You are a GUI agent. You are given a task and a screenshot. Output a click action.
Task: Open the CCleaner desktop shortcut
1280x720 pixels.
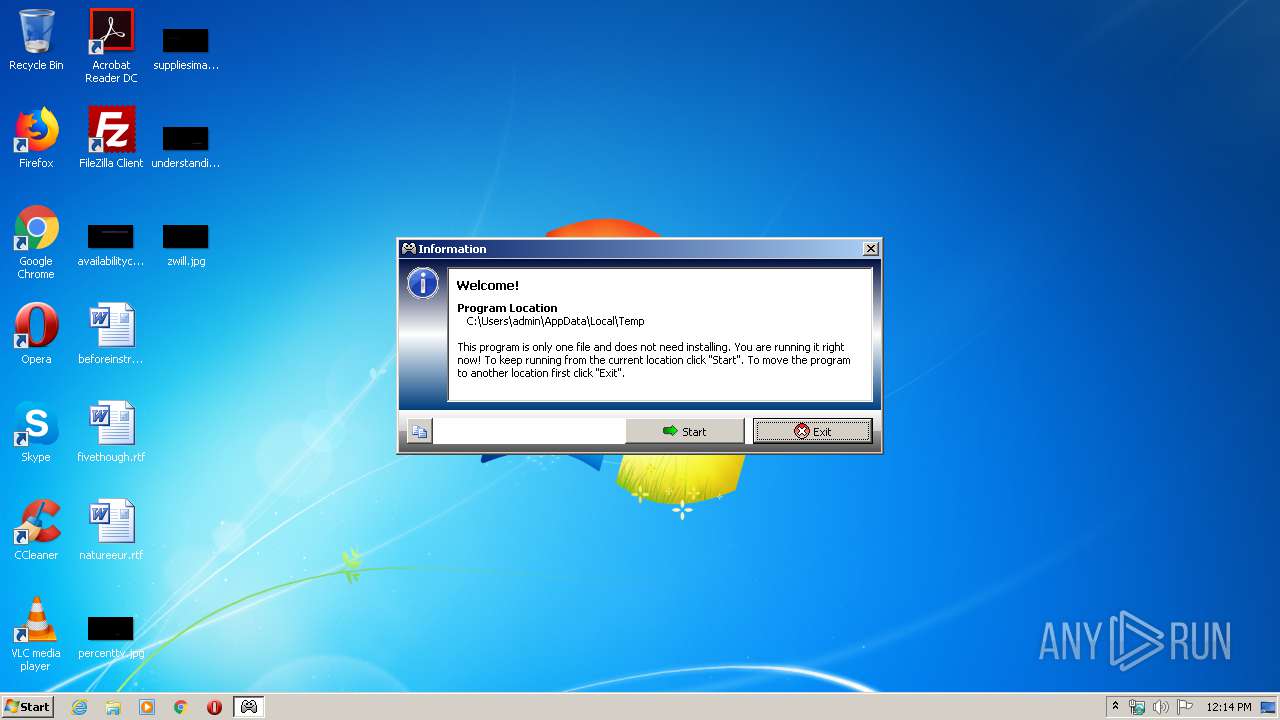[x=36, y=531]
